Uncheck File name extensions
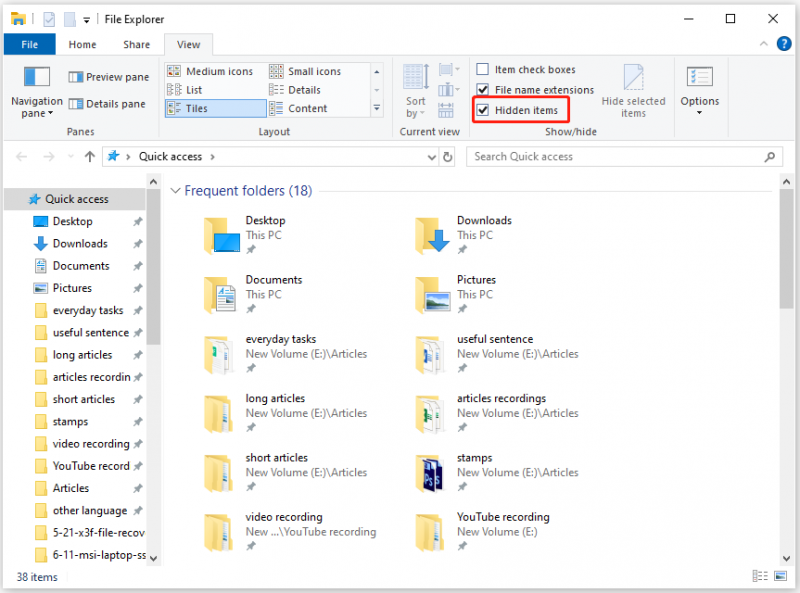Screen dimensions: 800x593 coord(482,89)
